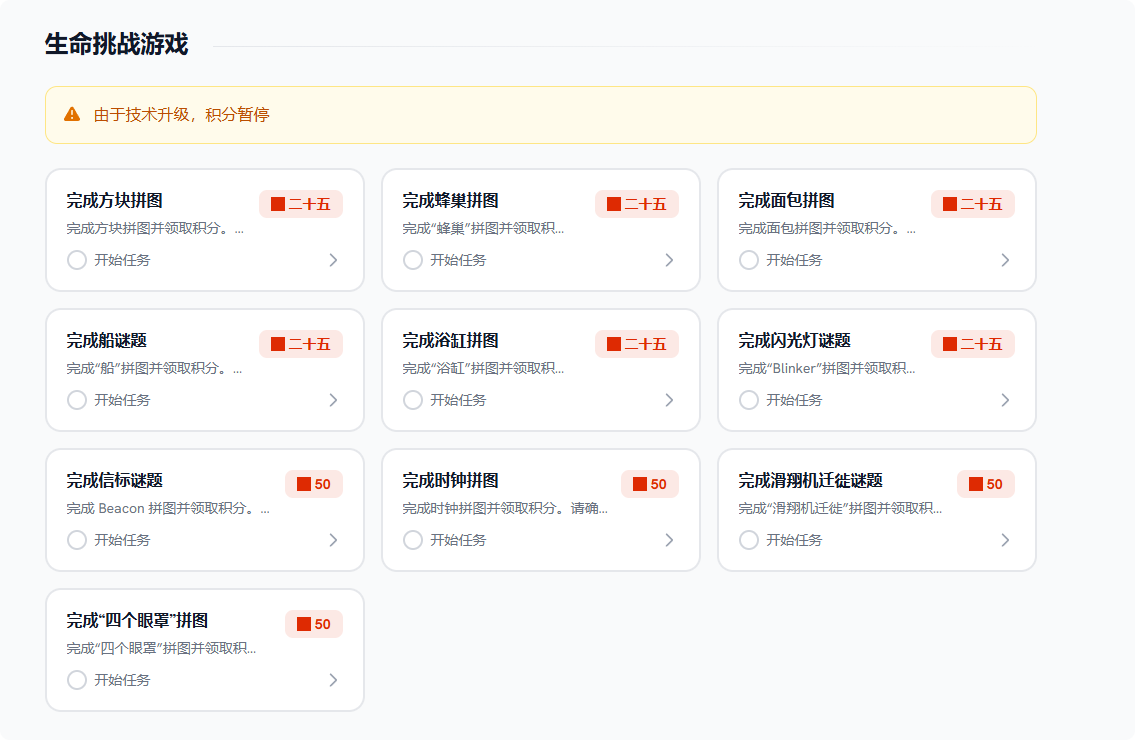Click description 完成“Blinker”拼图并领取积…
This screenshot has width=1135, height=740.
point(827,368)
